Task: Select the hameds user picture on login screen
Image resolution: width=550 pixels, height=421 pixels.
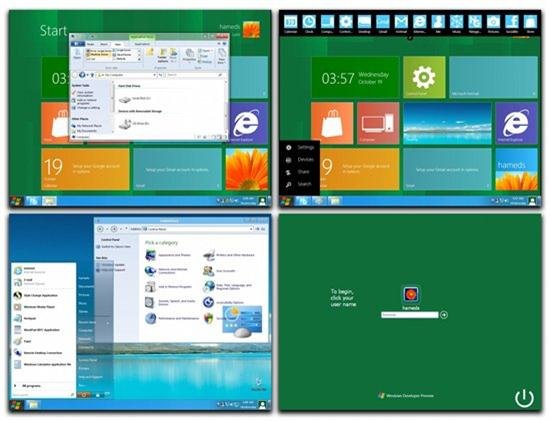Action: click(410, 295)
